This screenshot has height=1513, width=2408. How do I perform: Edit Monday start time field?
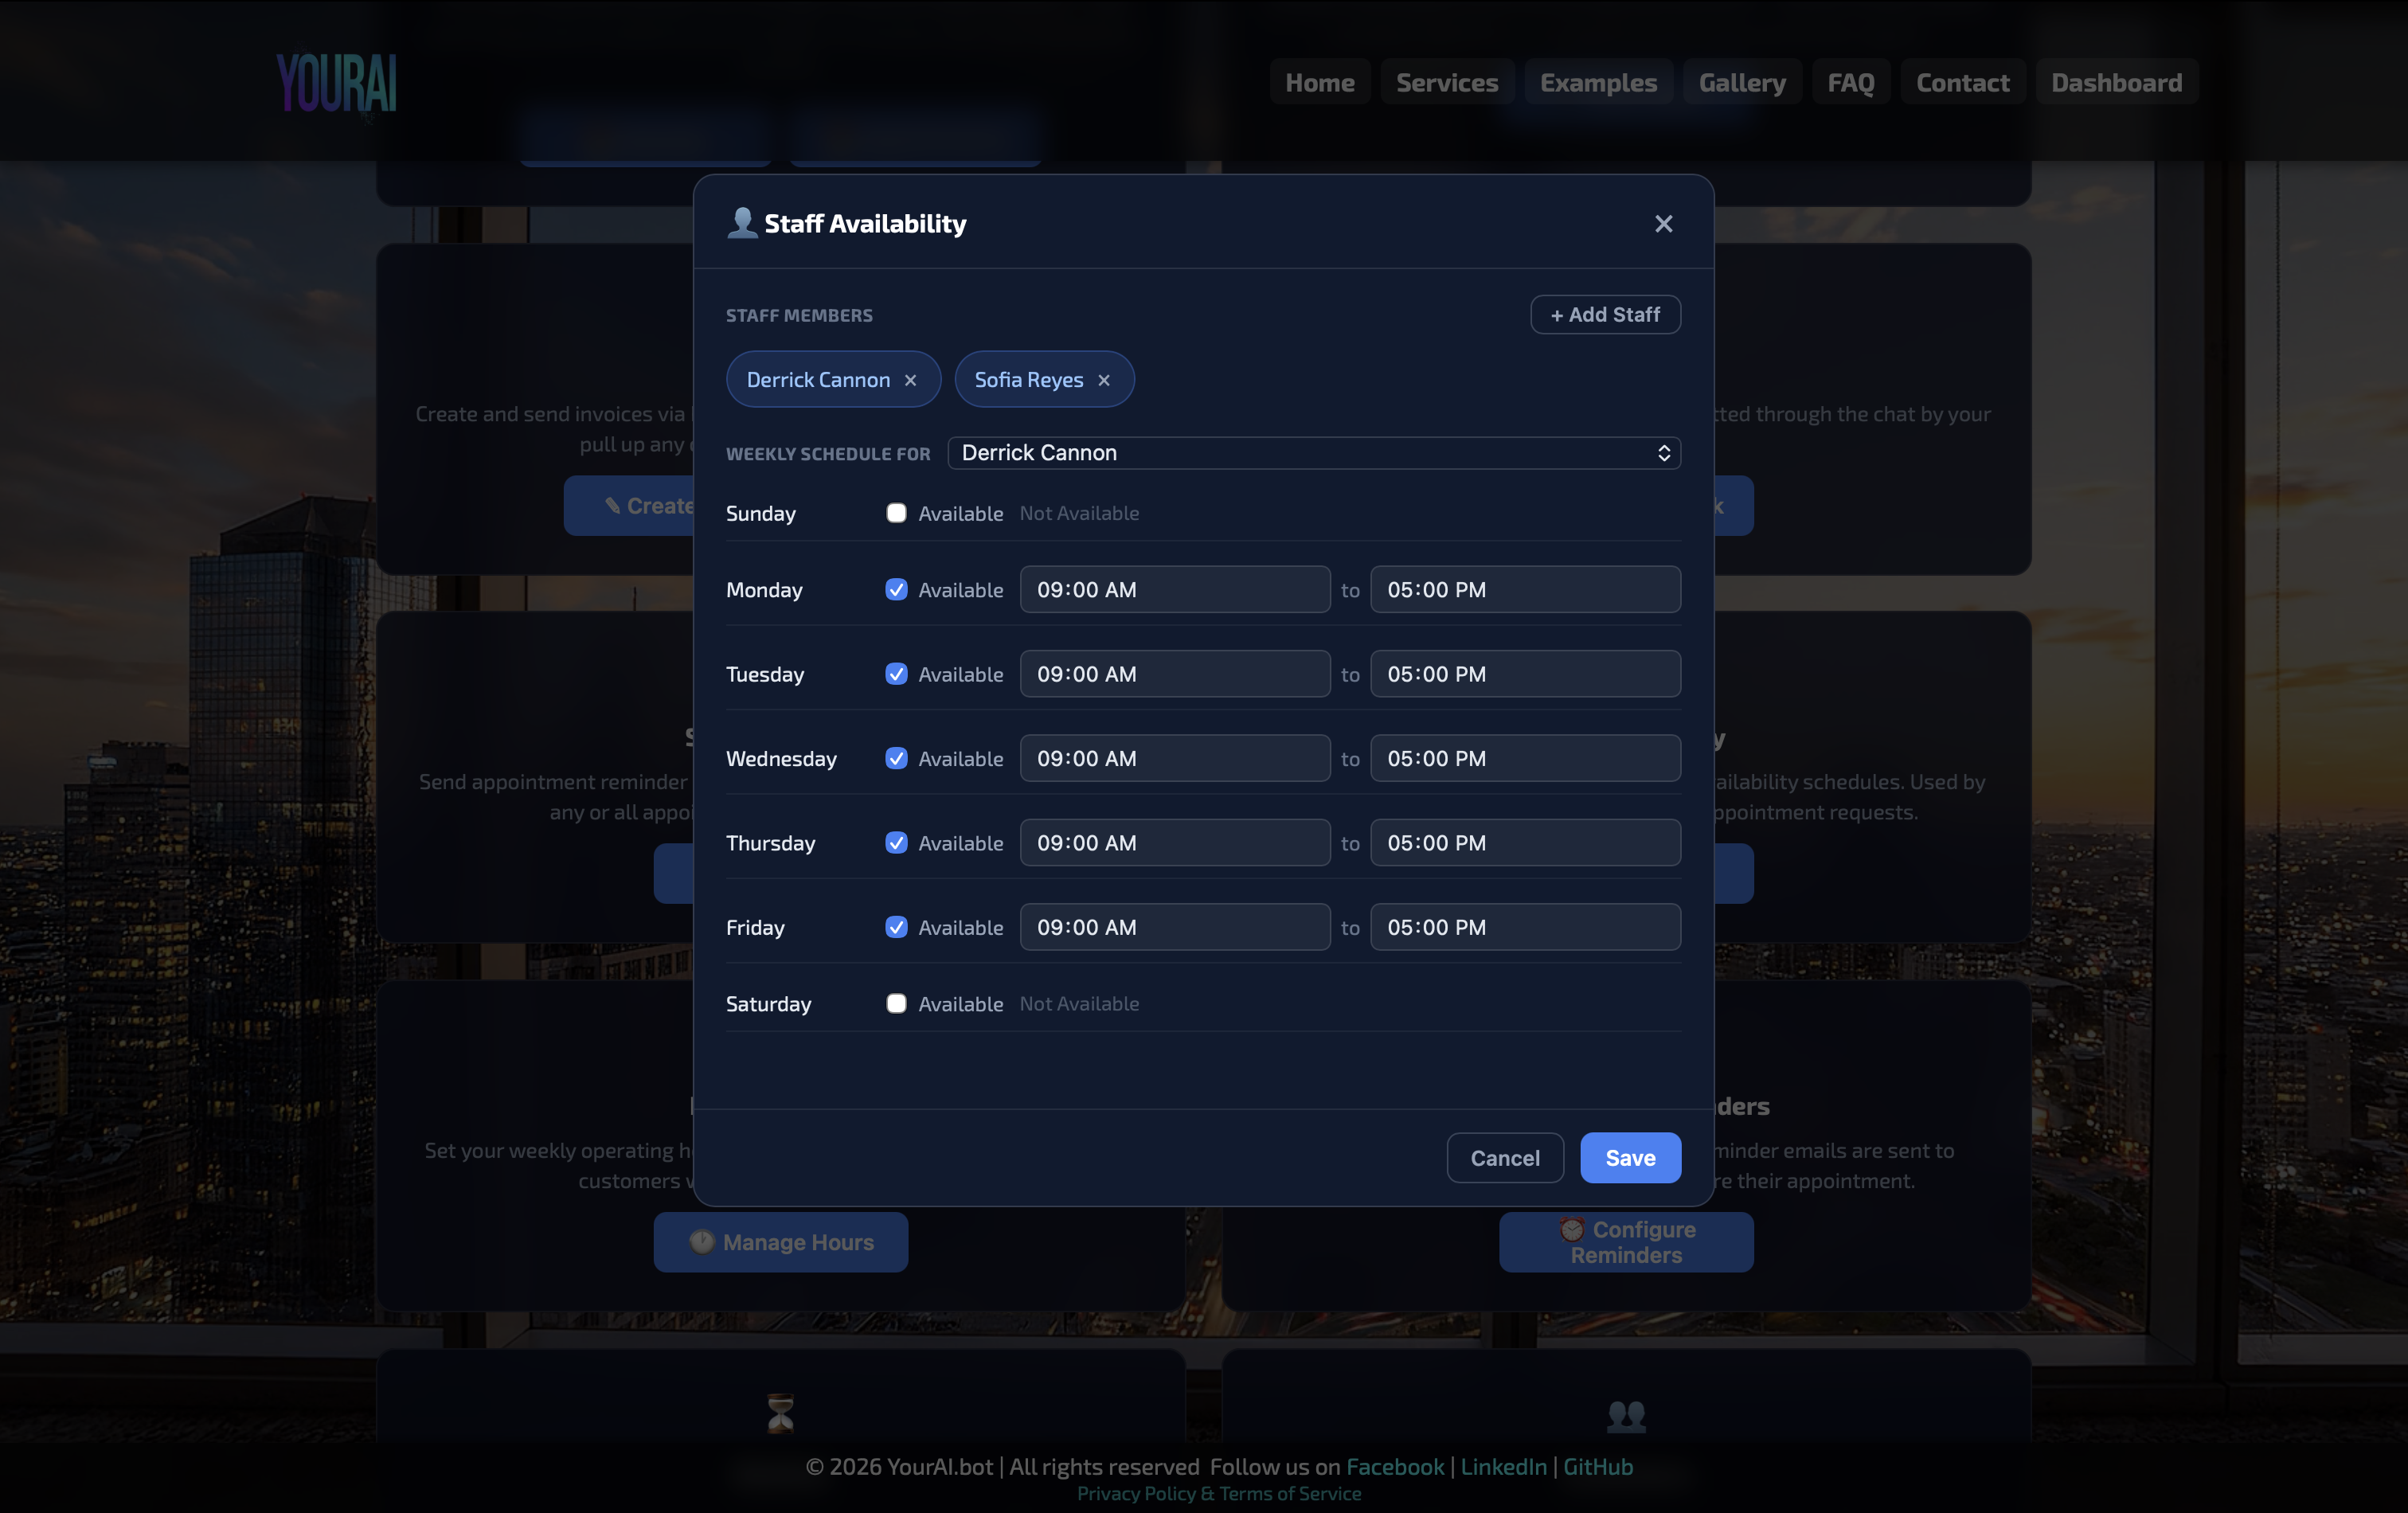pos(1175,590)
